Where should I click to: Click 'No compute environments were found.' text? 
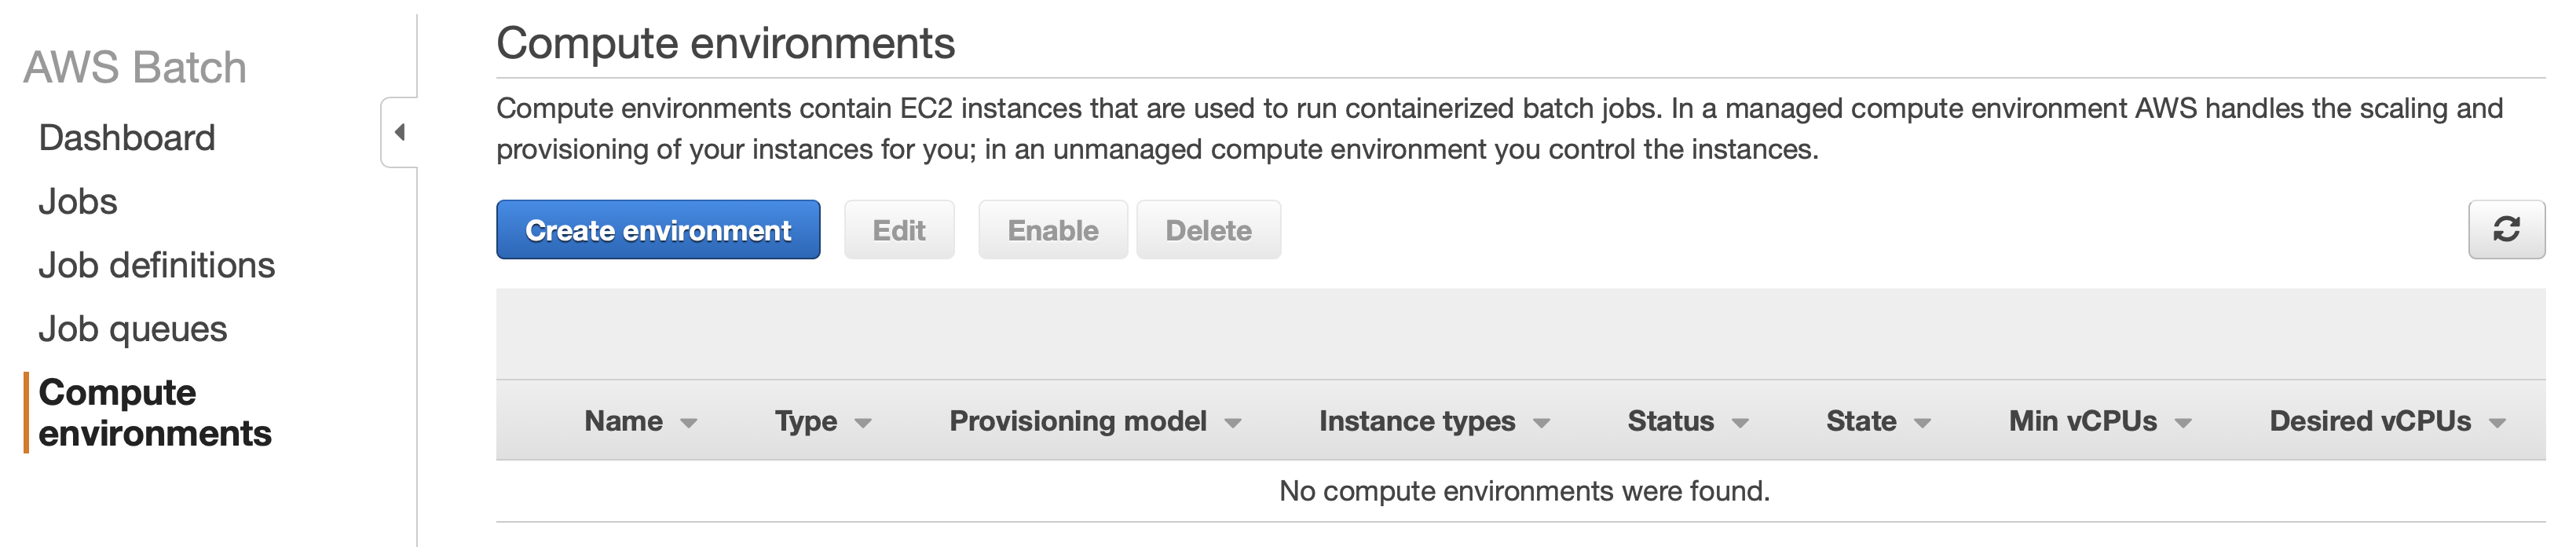[1524, 491]
